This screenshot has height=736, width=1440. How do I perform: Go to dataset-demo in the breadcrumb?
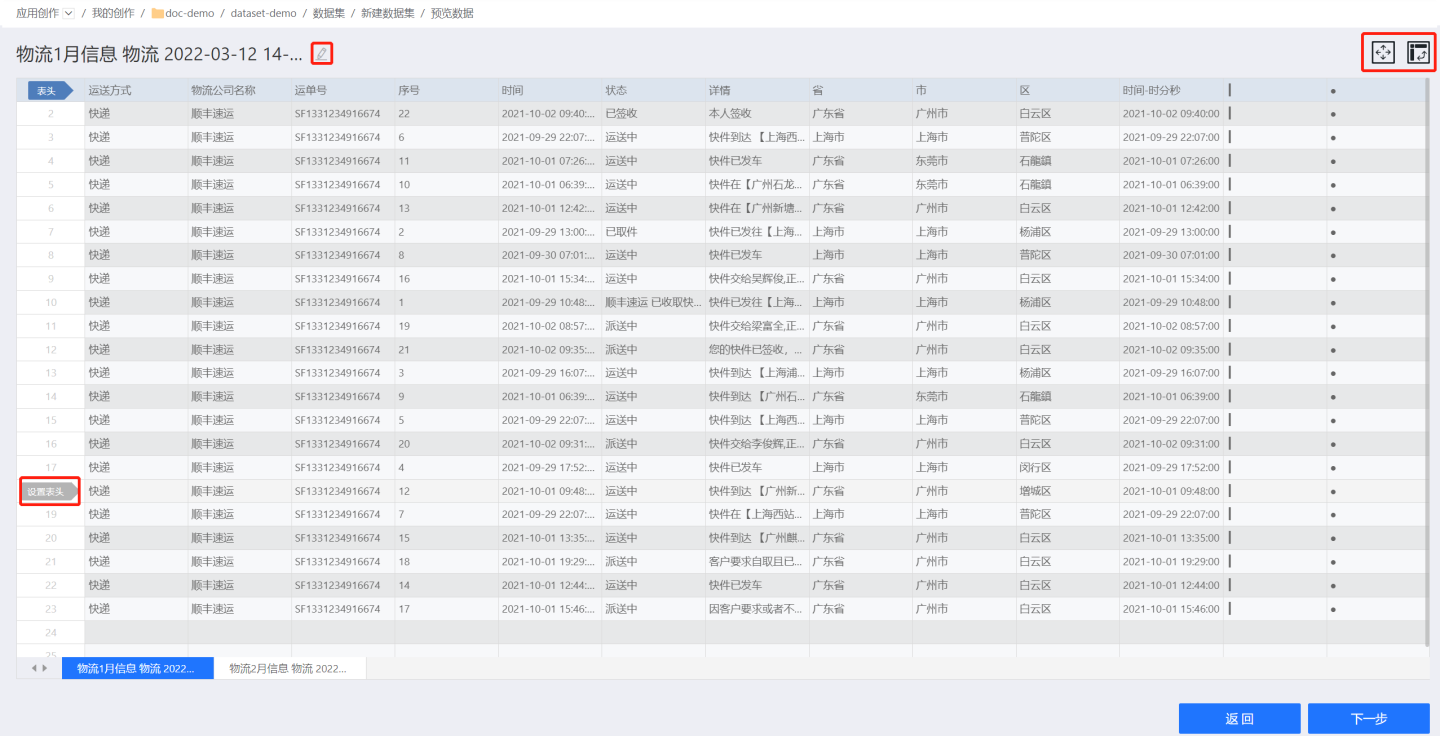click(263, 14)
